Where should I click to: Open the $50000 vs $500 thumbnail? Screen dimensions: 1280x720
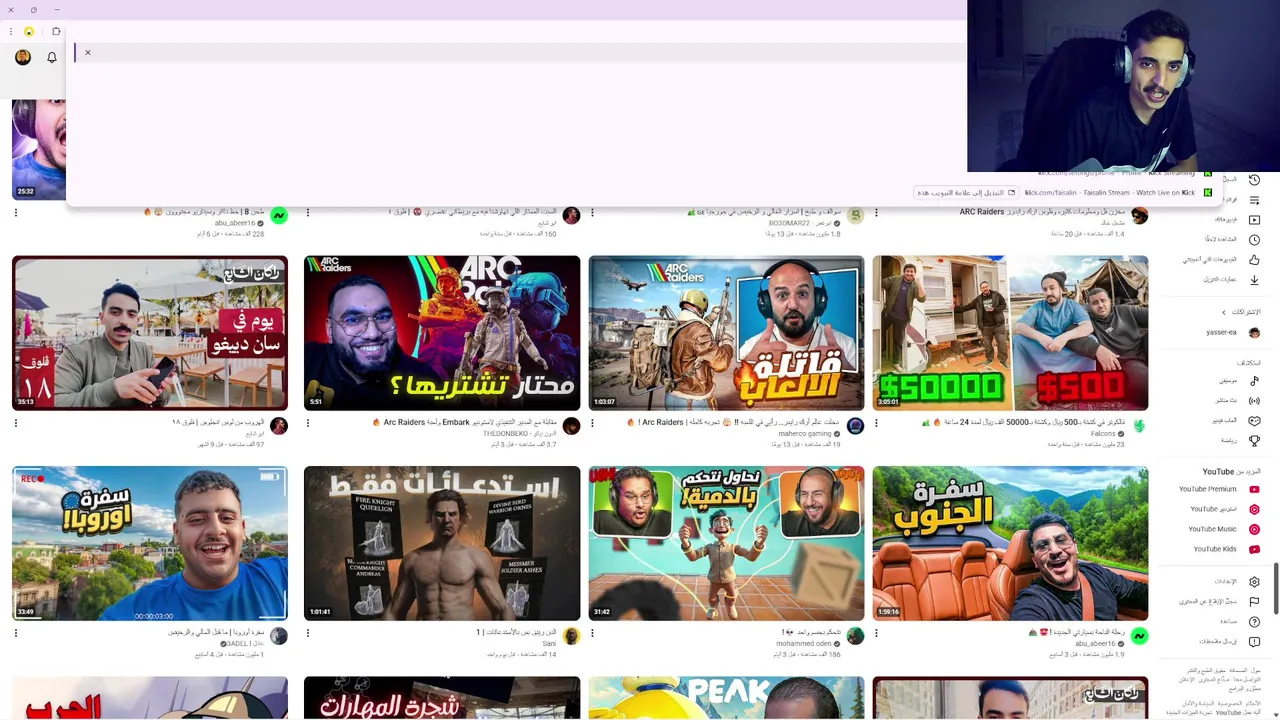pyautogui.click(x=1010, y=333)
